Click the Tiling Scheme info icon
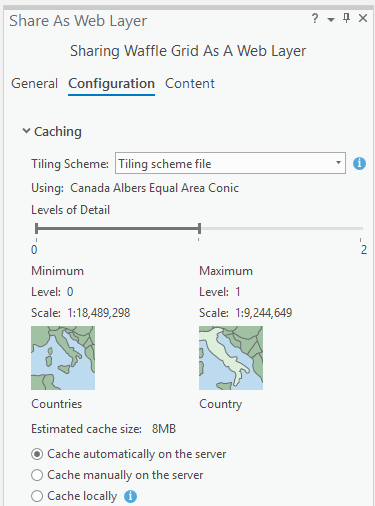The height and width of the screenshot is (506, 375). point(359,163)
